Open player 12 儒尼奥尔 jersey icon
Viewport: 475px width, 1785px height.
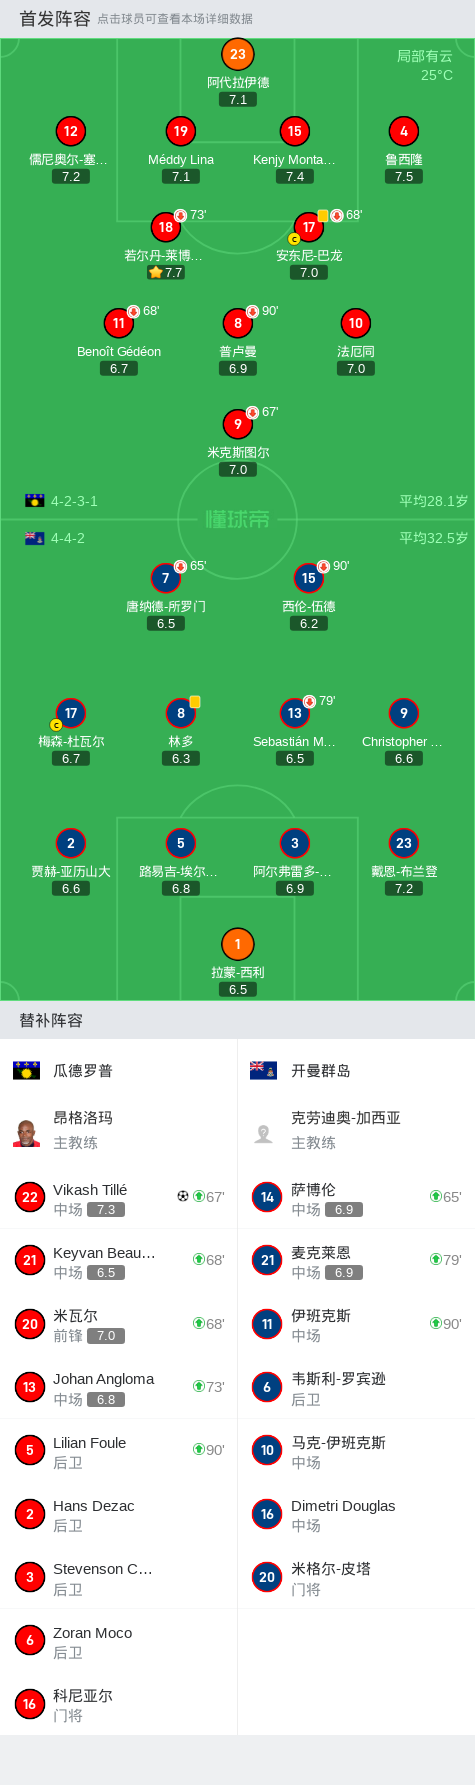tap(71, 131)
